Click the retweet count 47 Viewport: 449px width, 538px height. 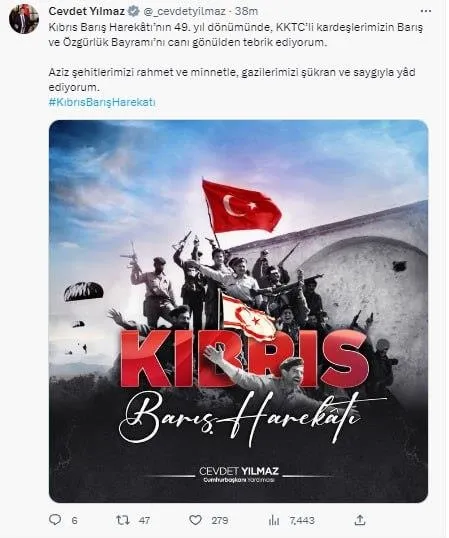[144, 521]
